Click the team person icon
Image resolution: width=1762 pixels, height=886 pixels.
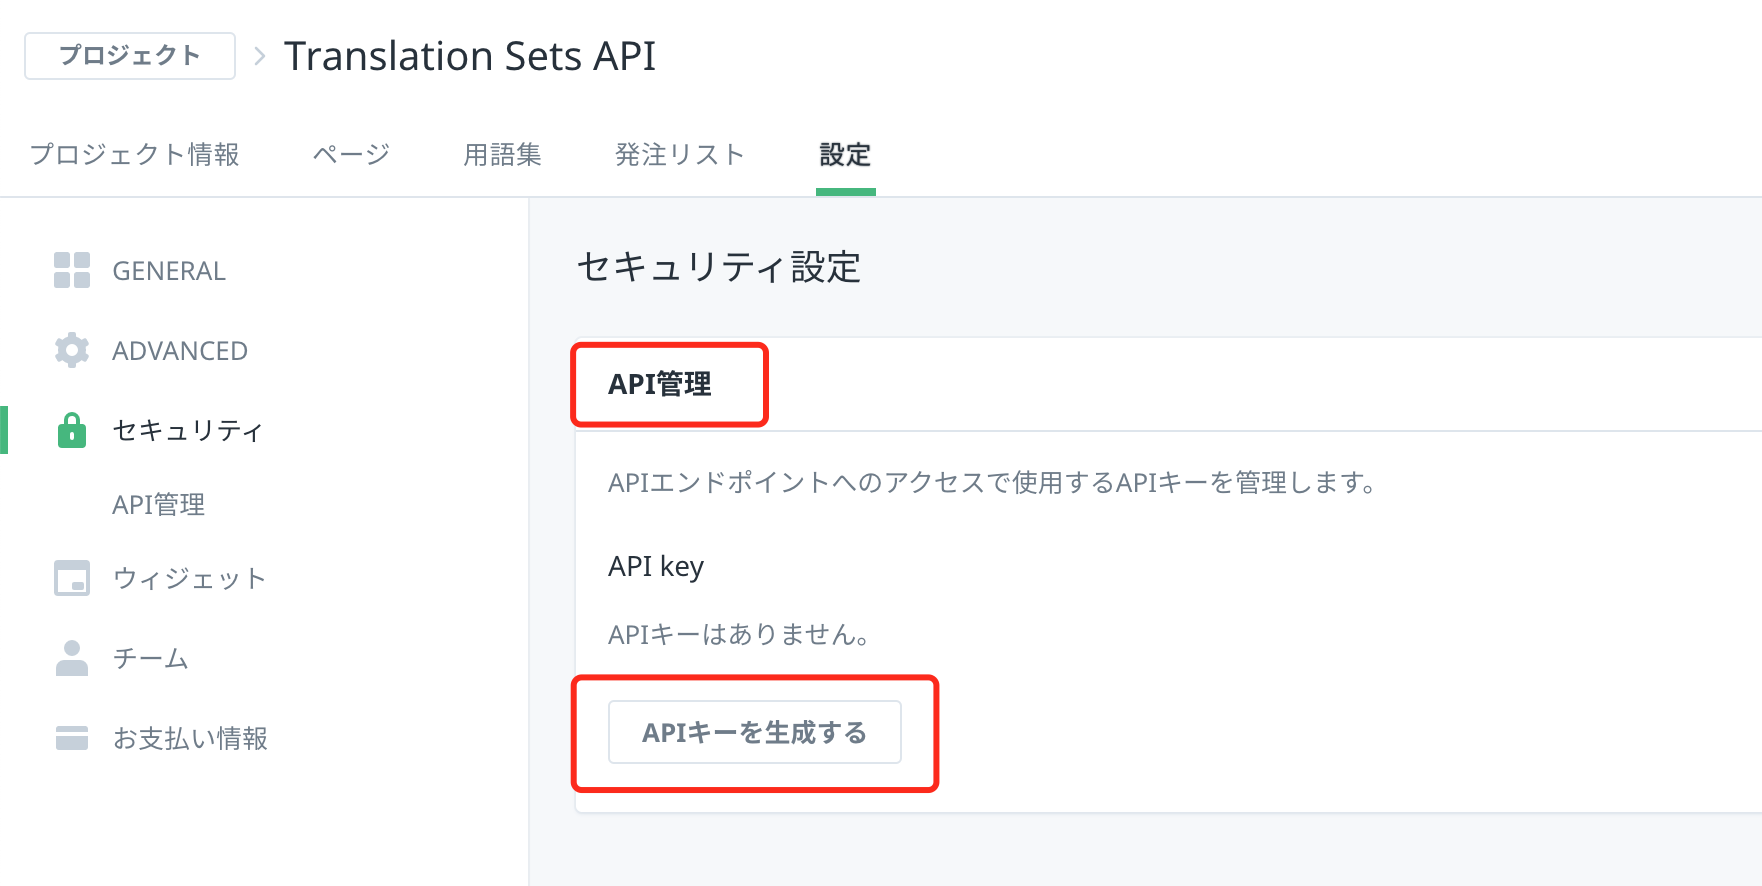pos(72,658)
